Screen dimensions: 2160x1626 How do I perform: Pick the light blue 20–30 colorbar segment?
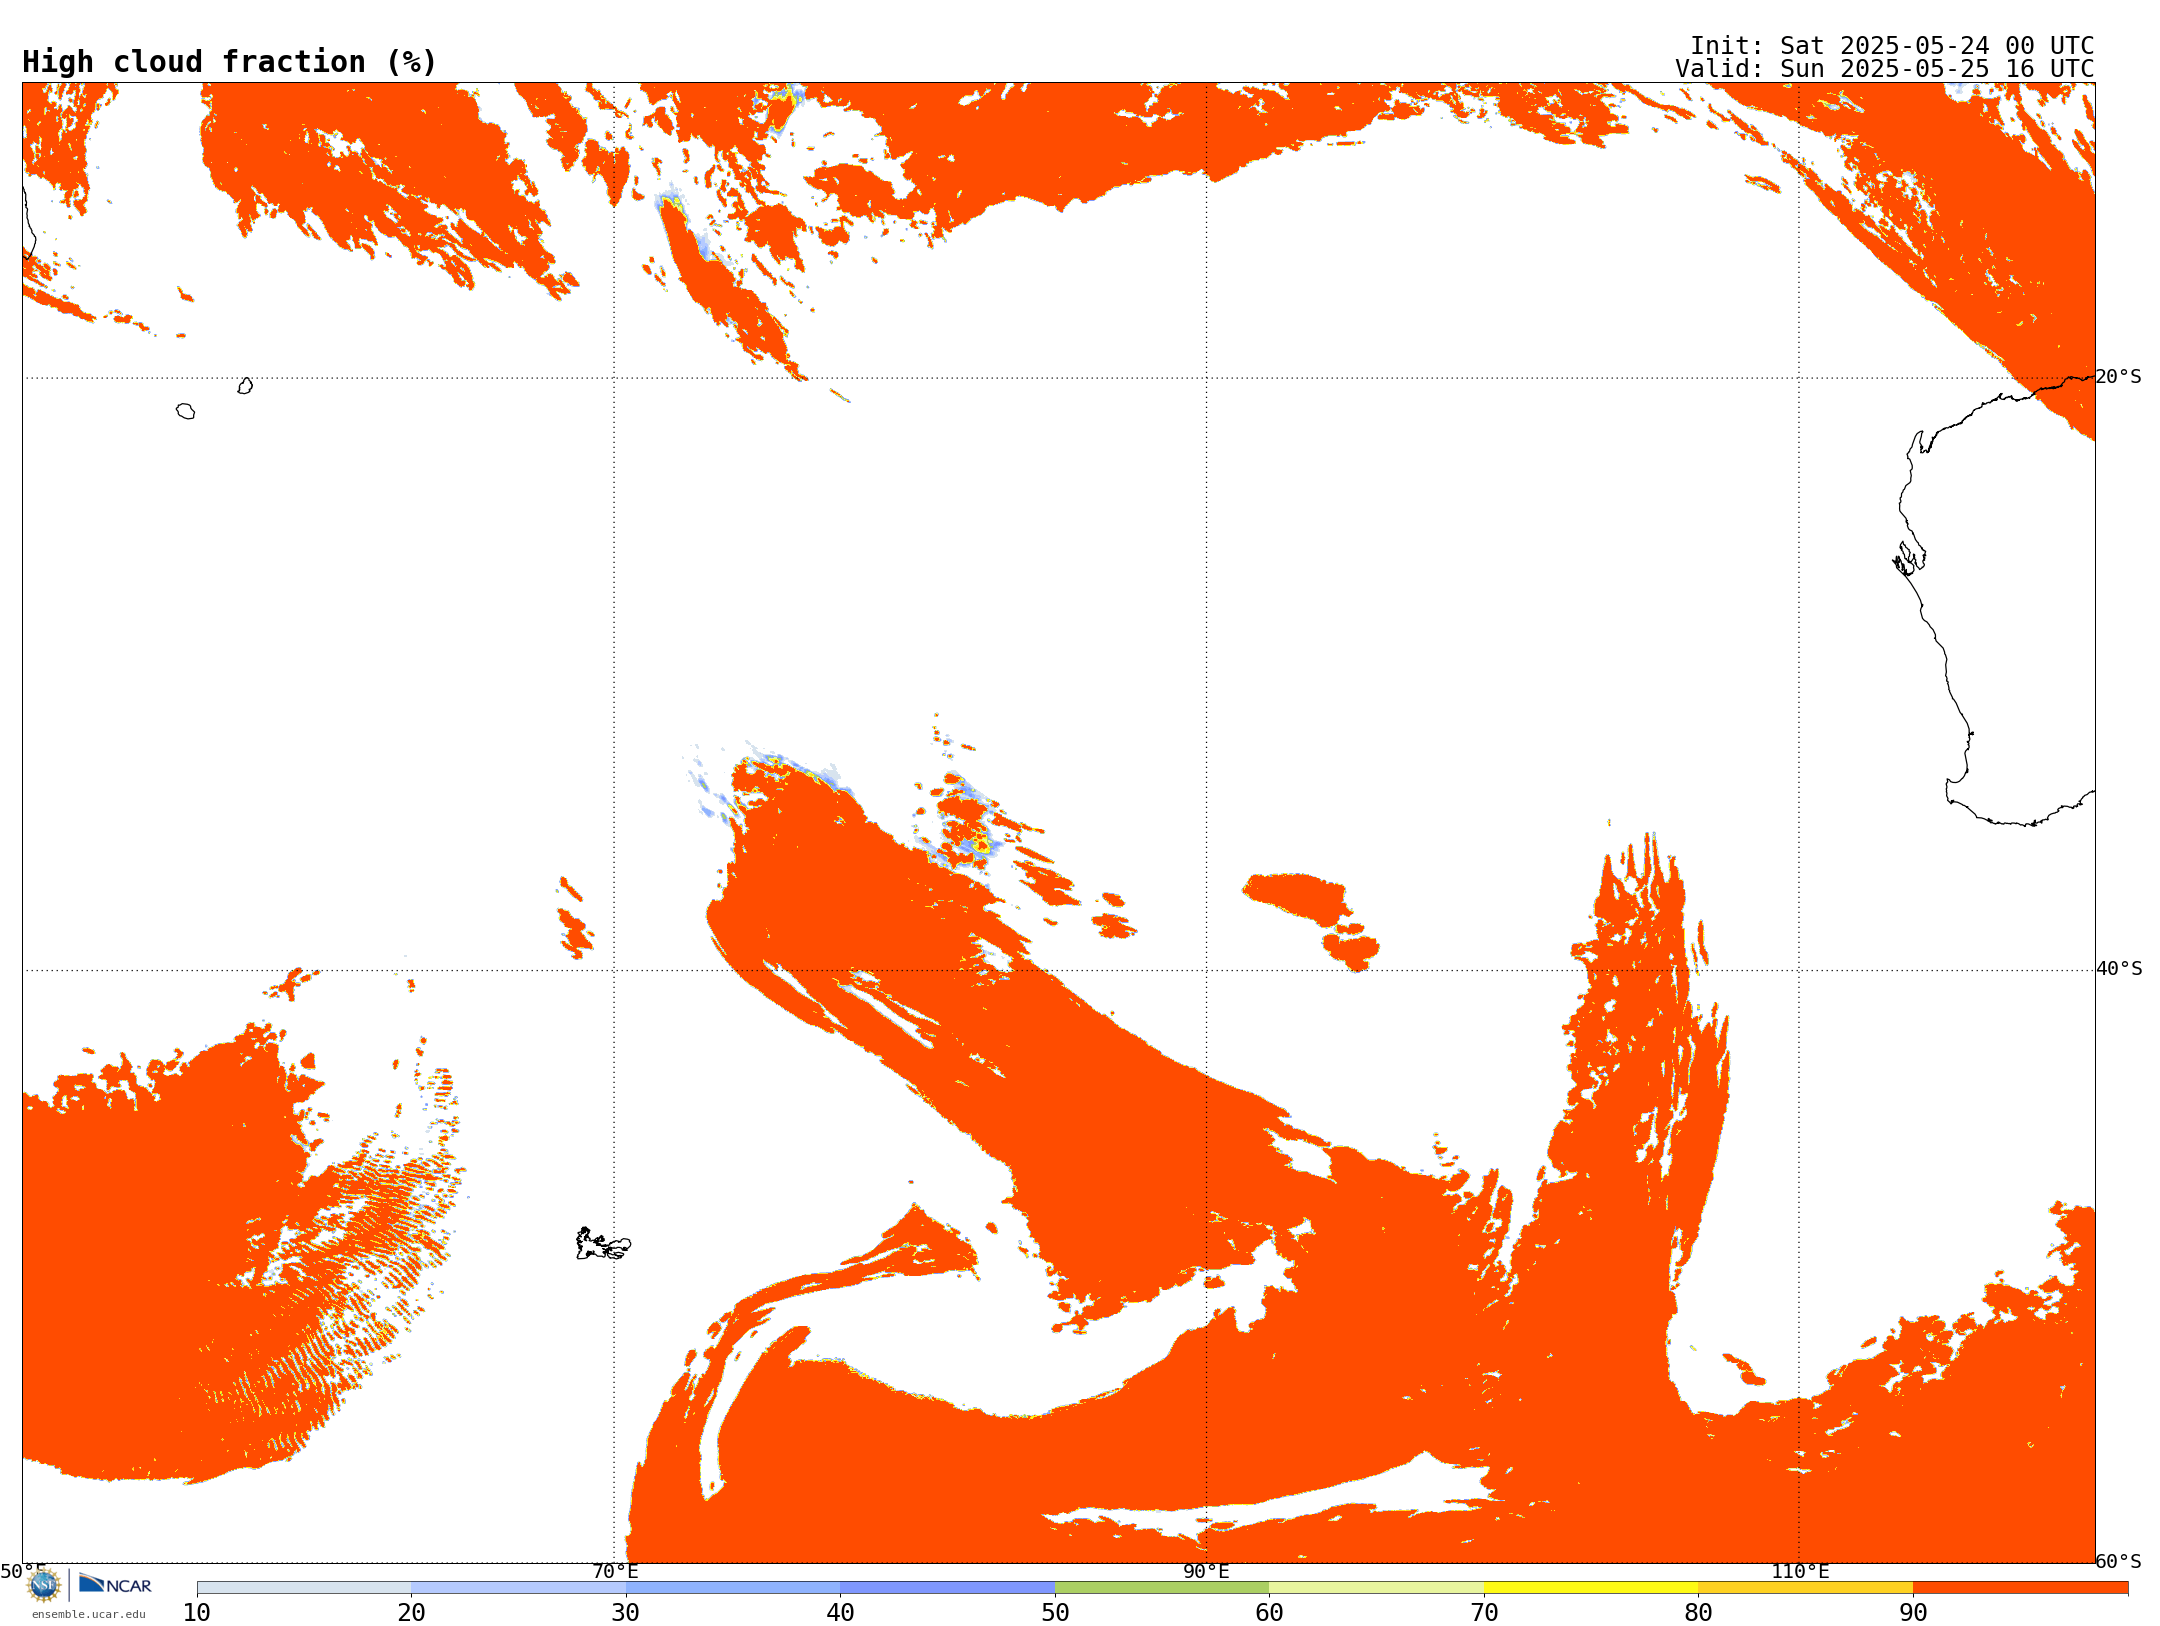pos(518,1588)
